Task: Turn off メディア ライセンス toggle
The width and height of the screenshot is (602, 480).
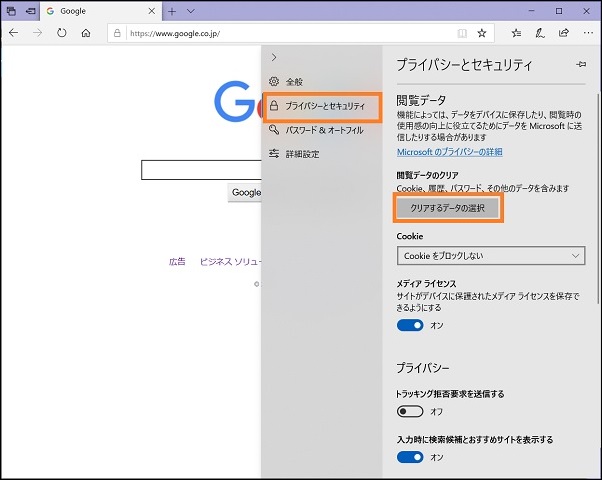Action: click(410, 325)
